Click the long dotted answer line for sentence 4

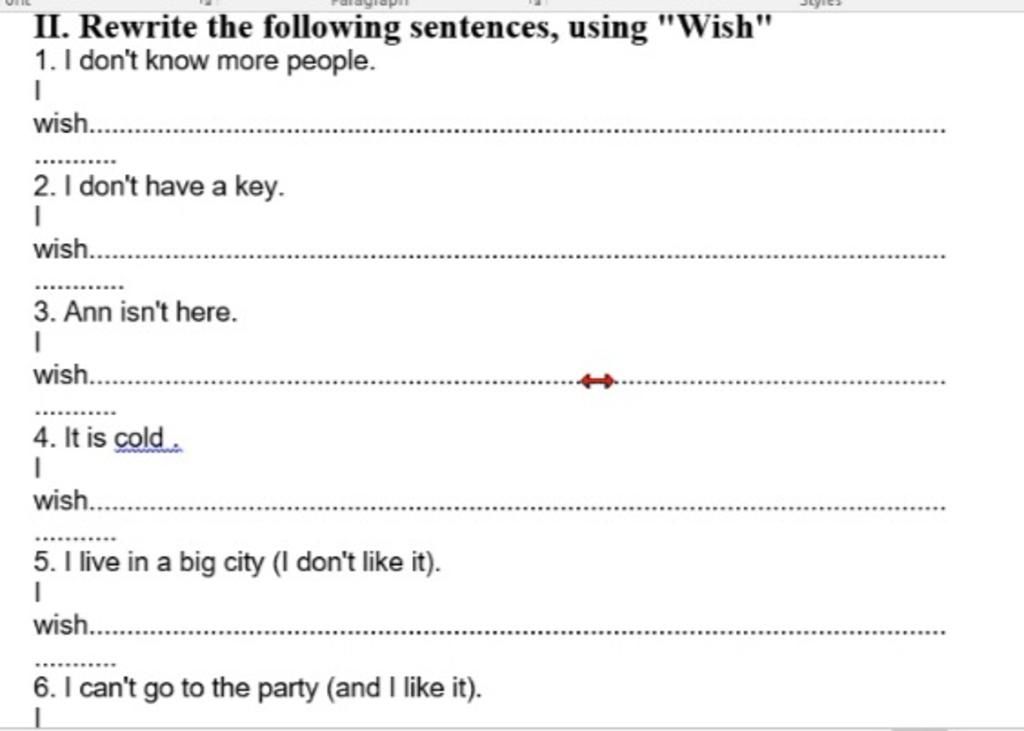(x=519, y=507)
